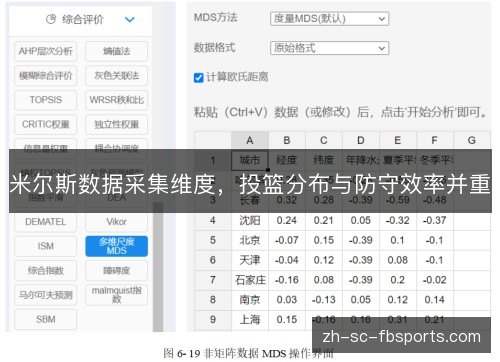Click the 城市 header cell
The height and width of the screenshot is (362, 500).
click(x=250, y=160)
